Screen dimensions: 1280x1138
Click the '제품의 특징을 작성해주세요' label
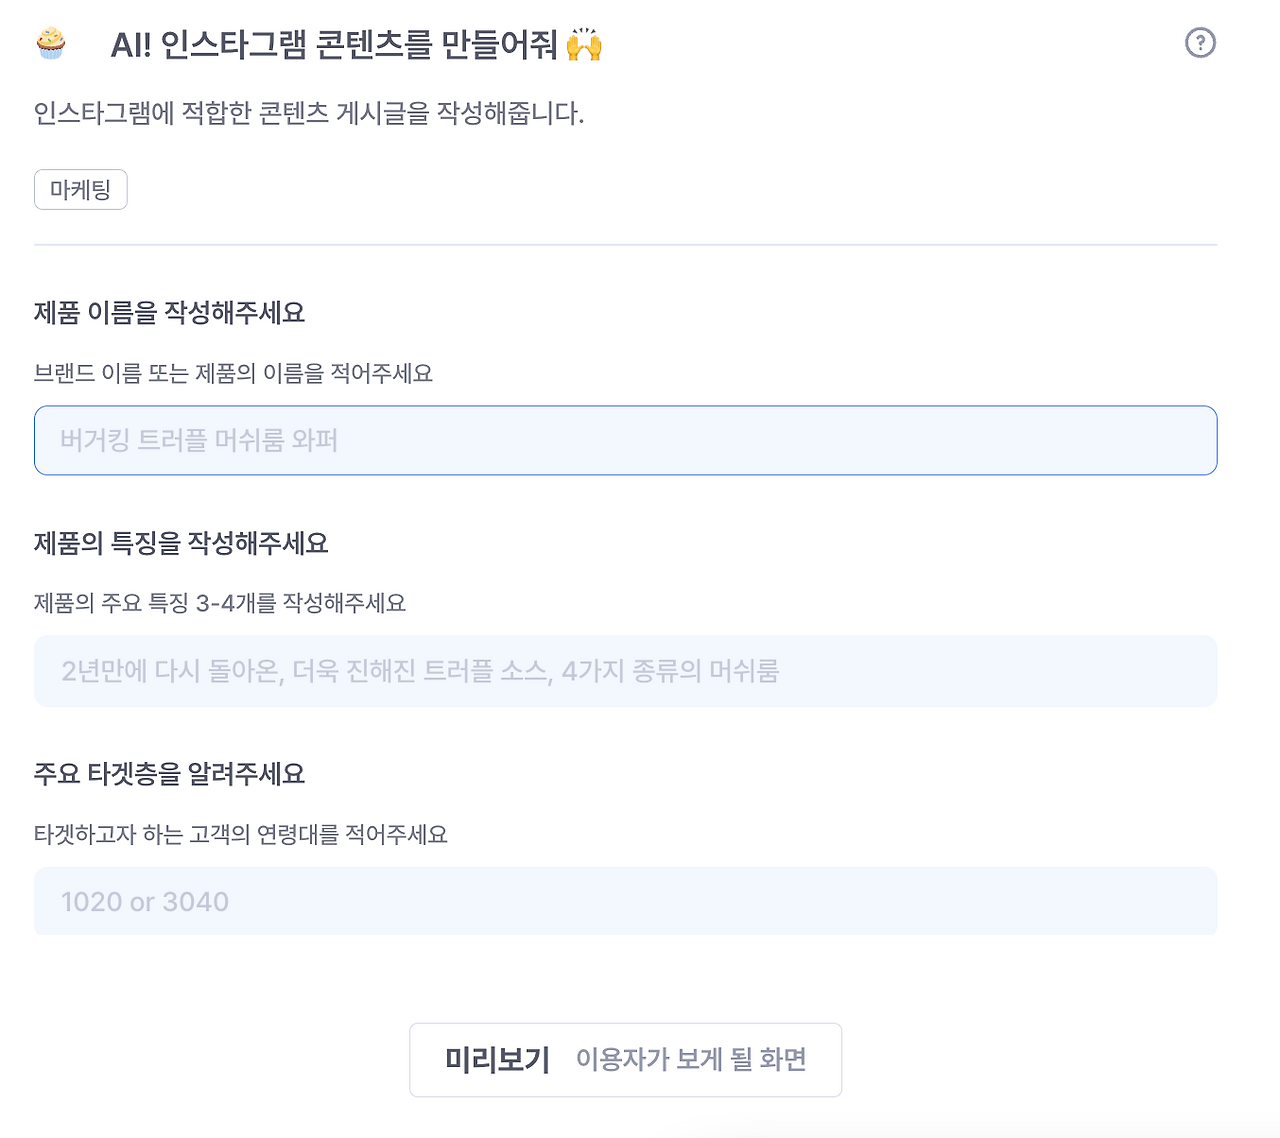click(x=181, y=543)
